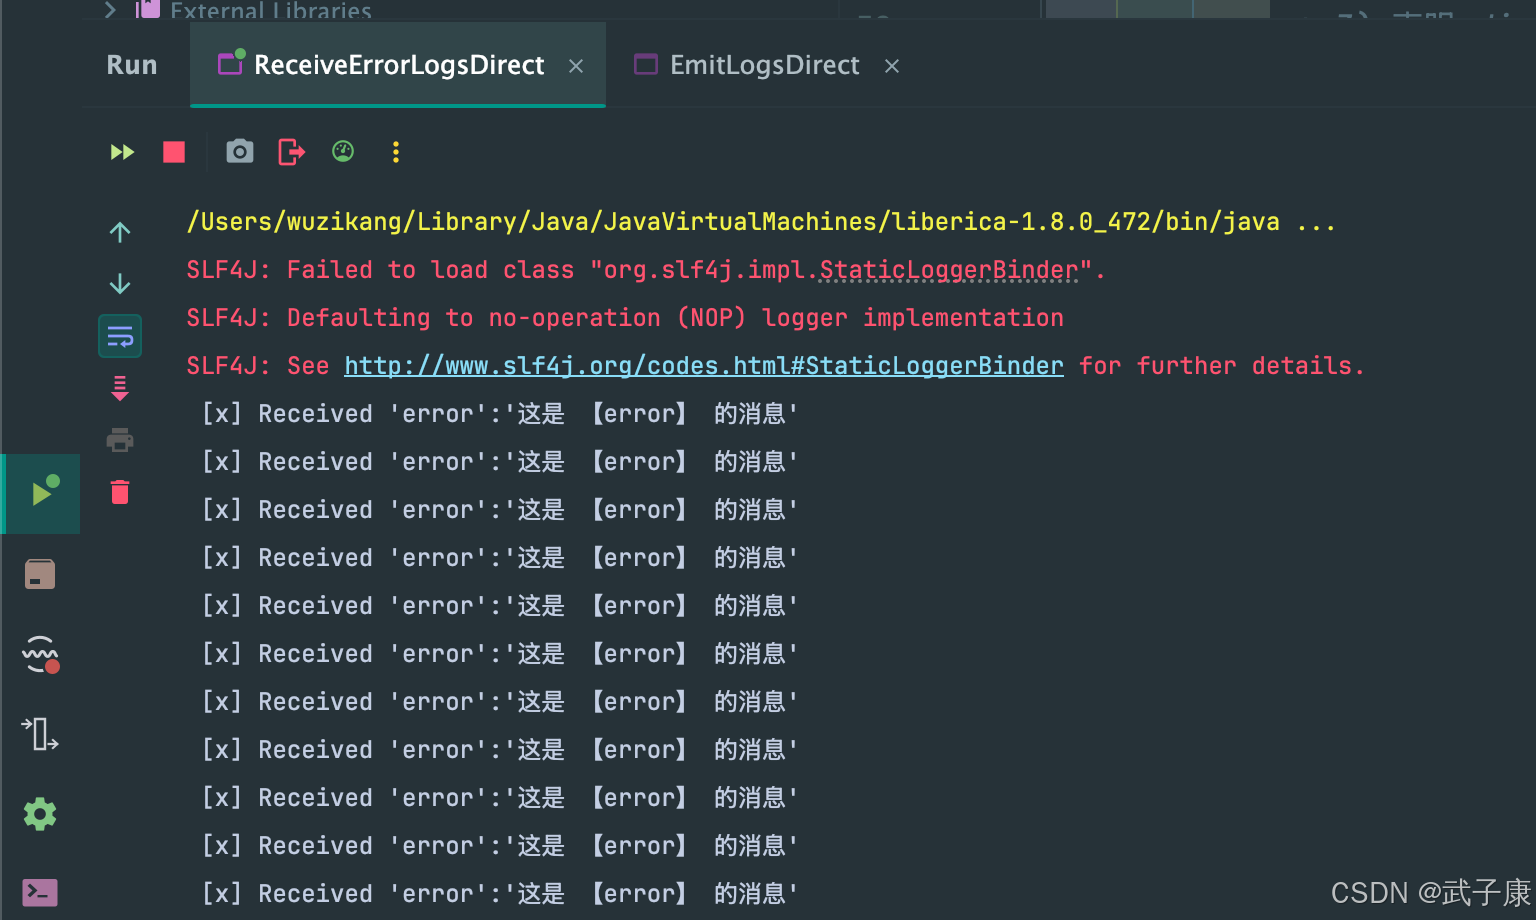Expand the External Libraries node
Screen dimensions: 1536x920
[x=110, y=10]
